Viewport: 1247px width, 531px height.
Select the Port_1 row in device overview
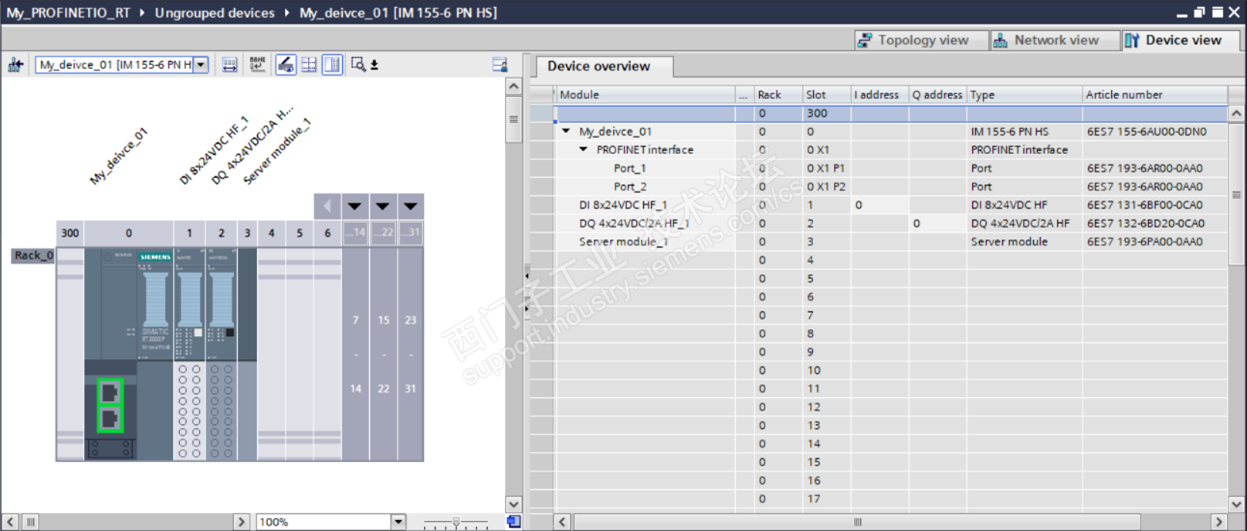[x=890, y=168]
